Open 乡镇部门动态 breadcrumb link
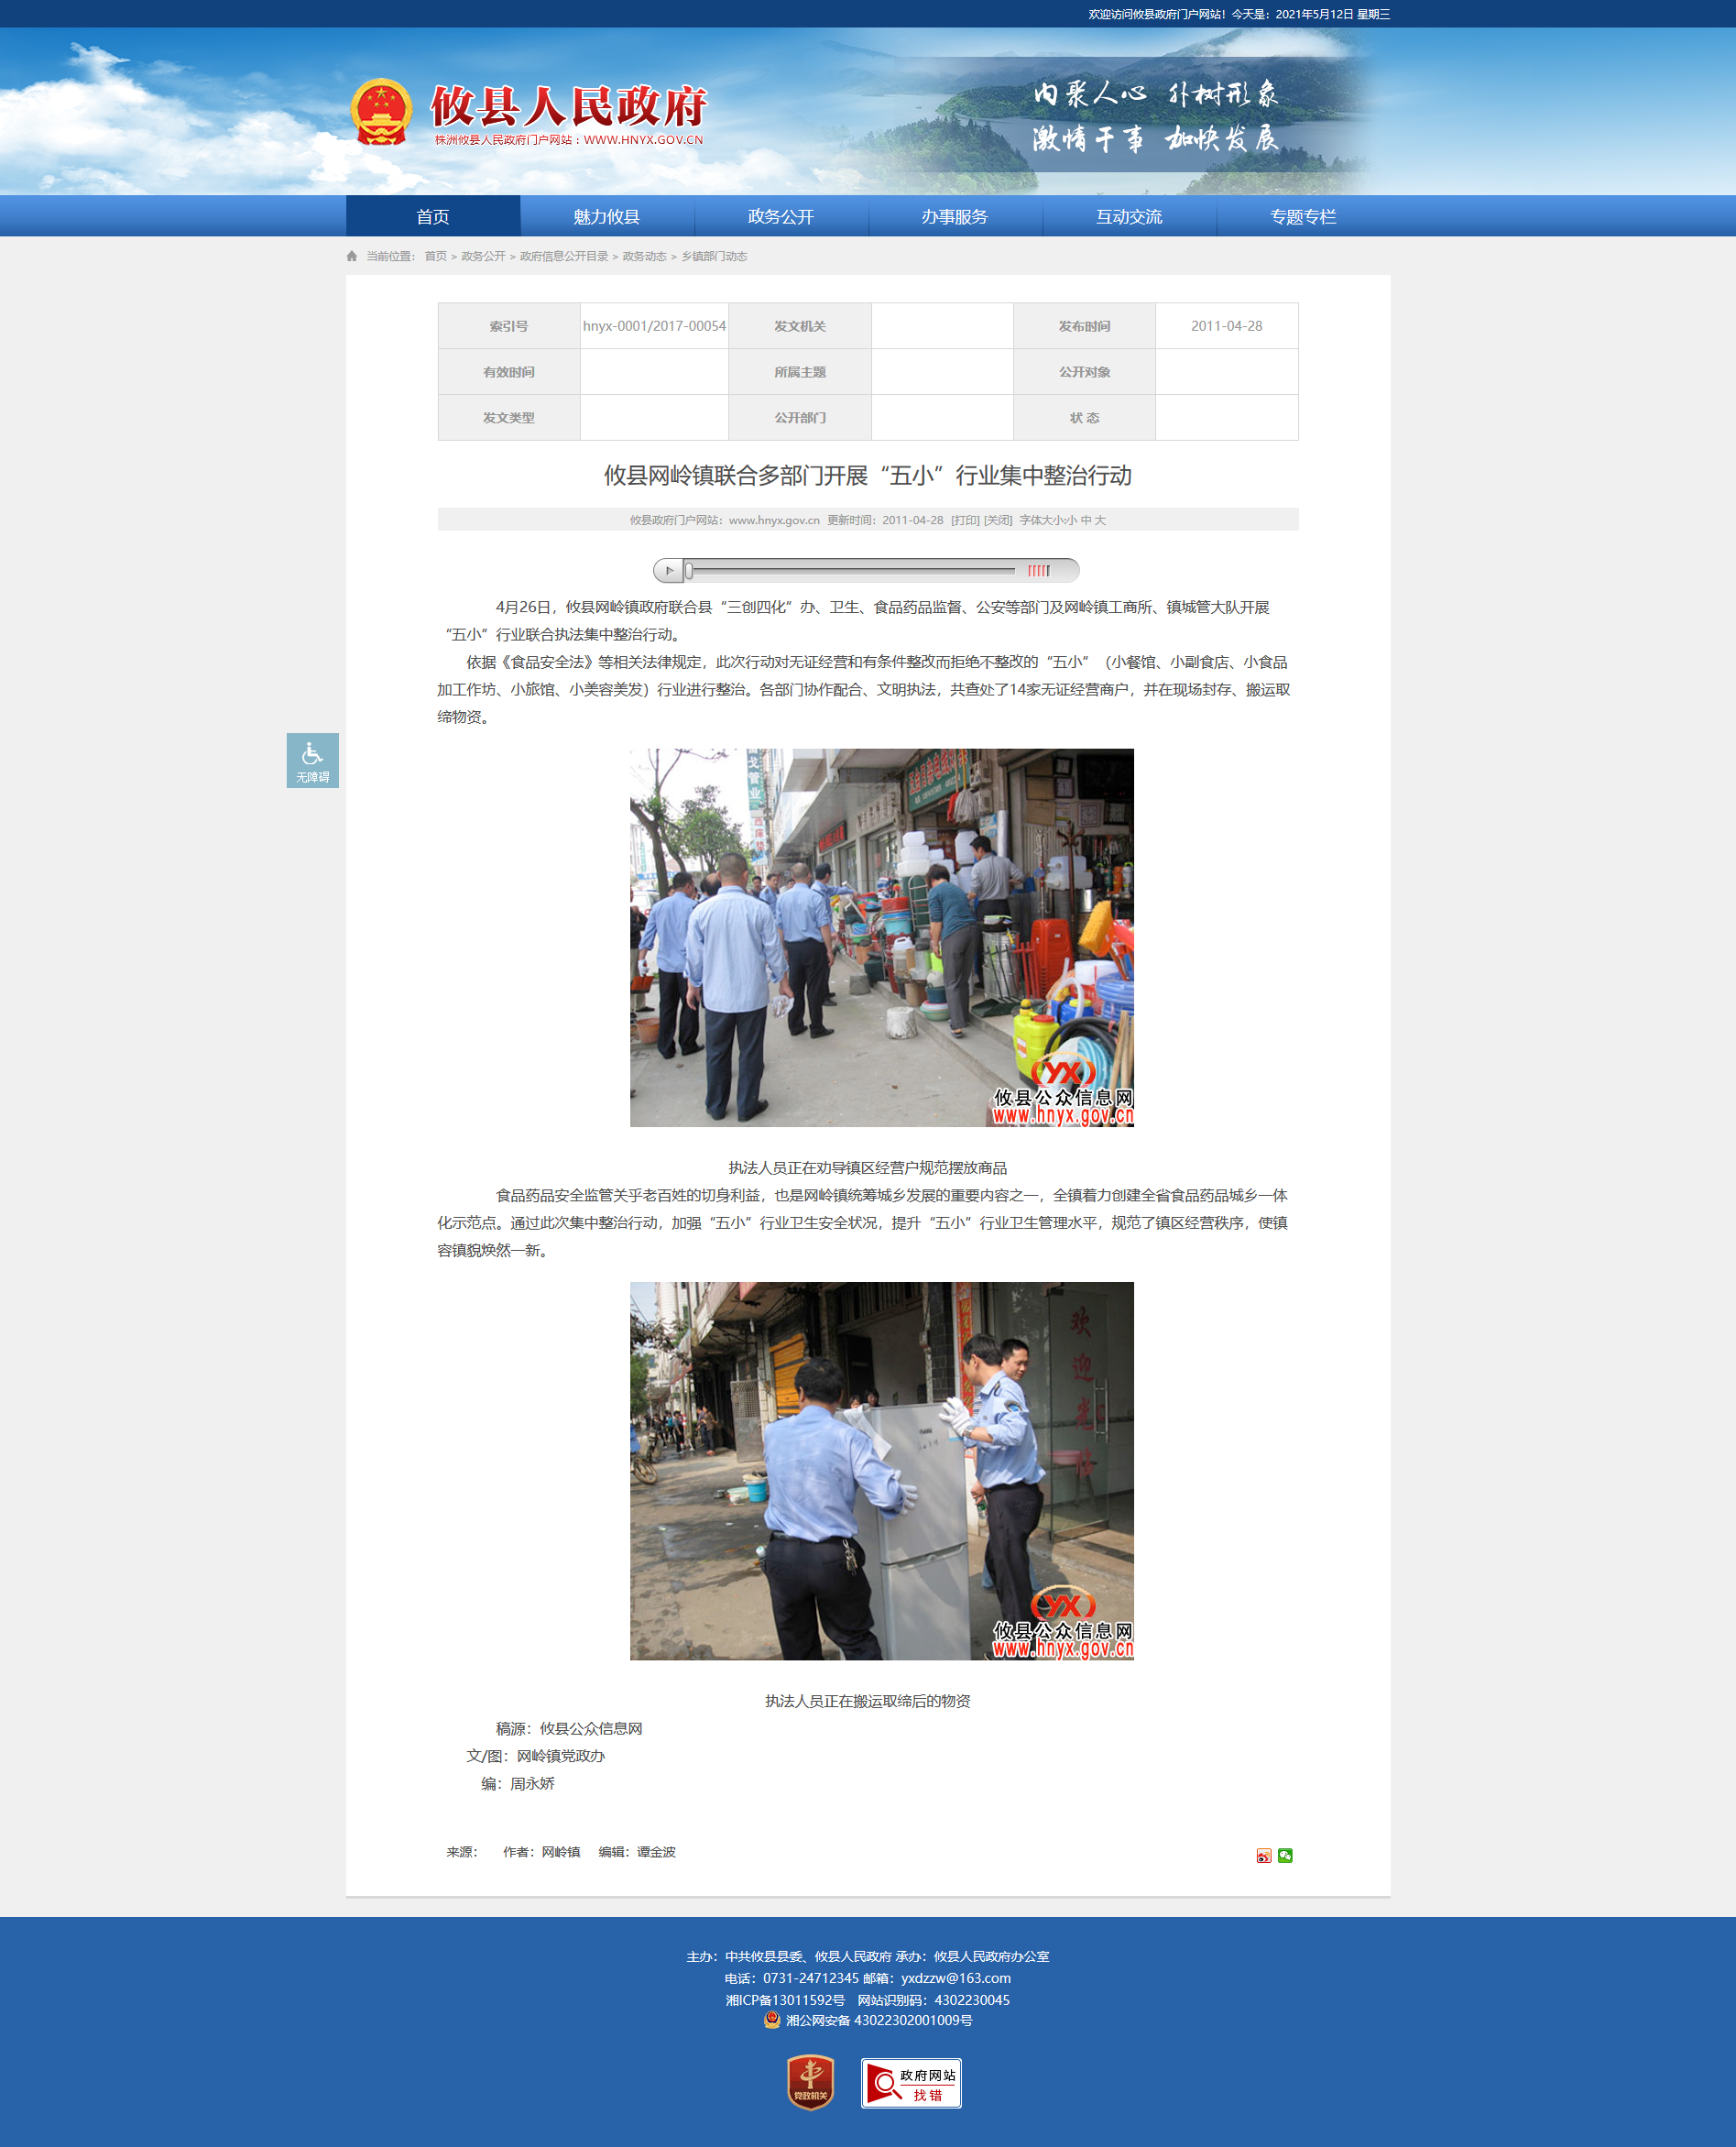 click(x=714, y=257)
